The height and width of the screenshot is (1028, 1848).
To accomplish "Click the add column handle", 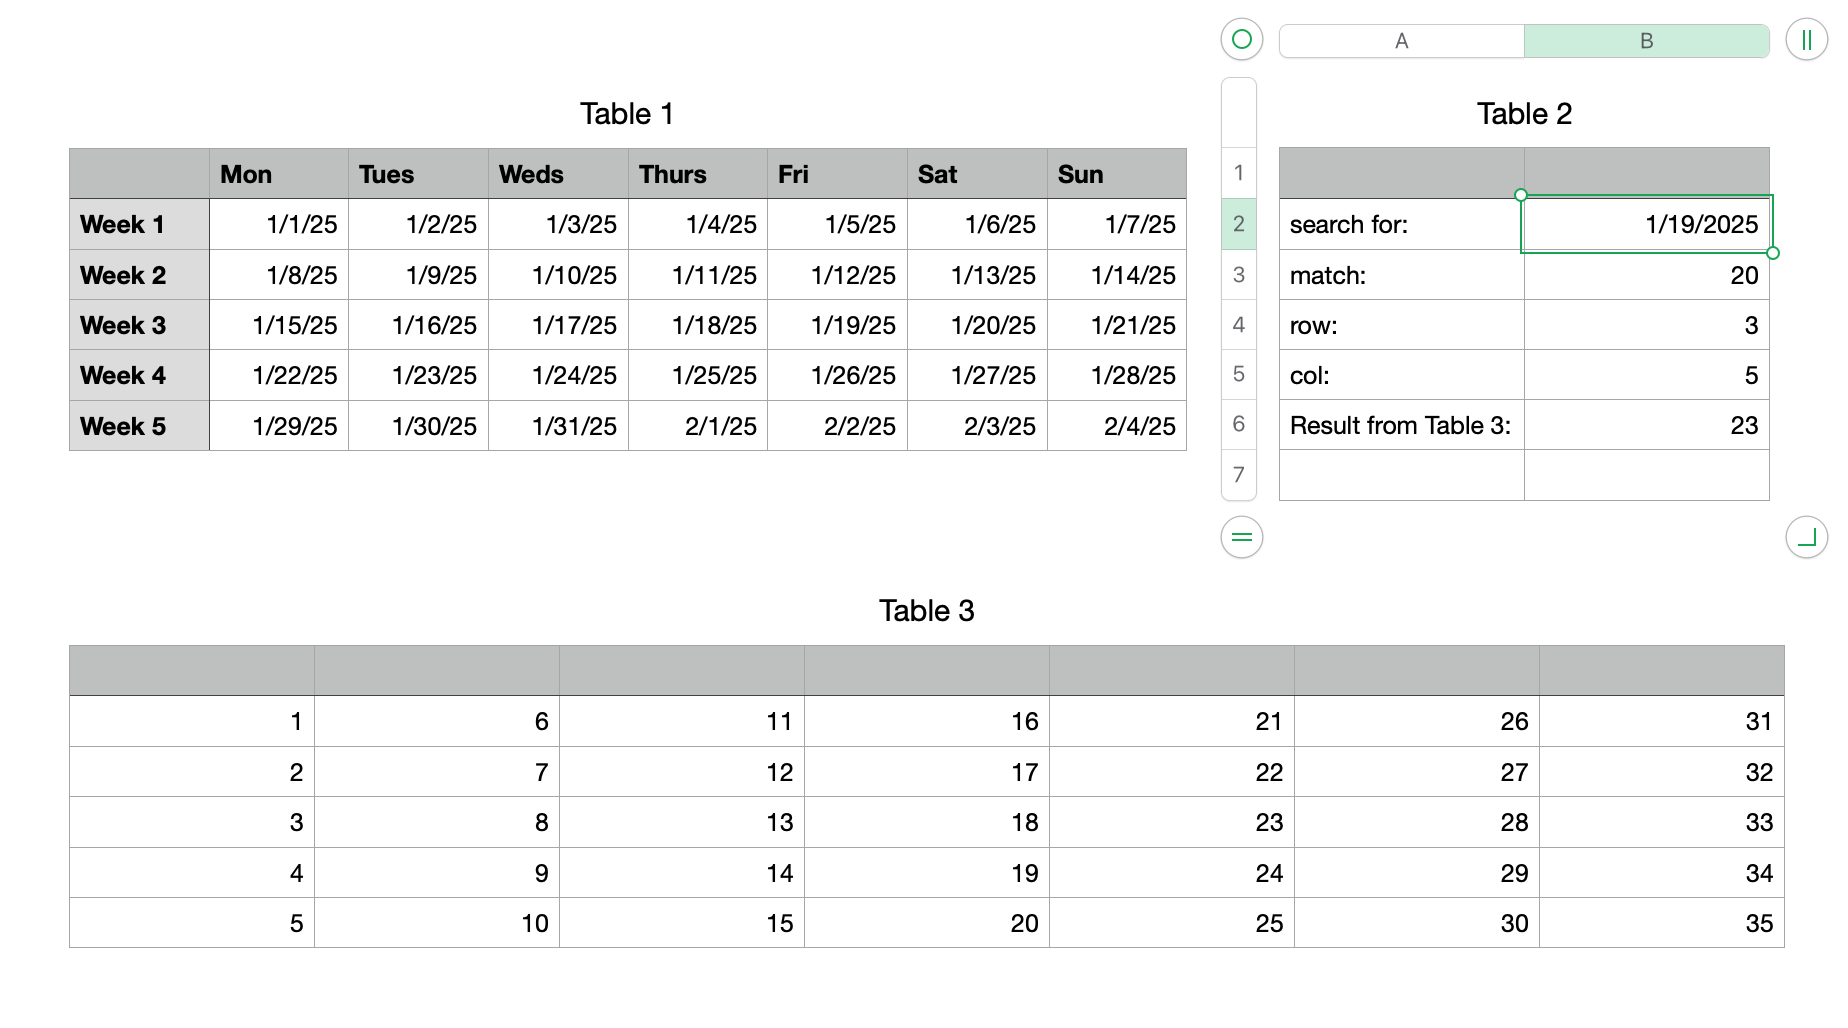I will pyautogui.click(x=1806, y=40).
